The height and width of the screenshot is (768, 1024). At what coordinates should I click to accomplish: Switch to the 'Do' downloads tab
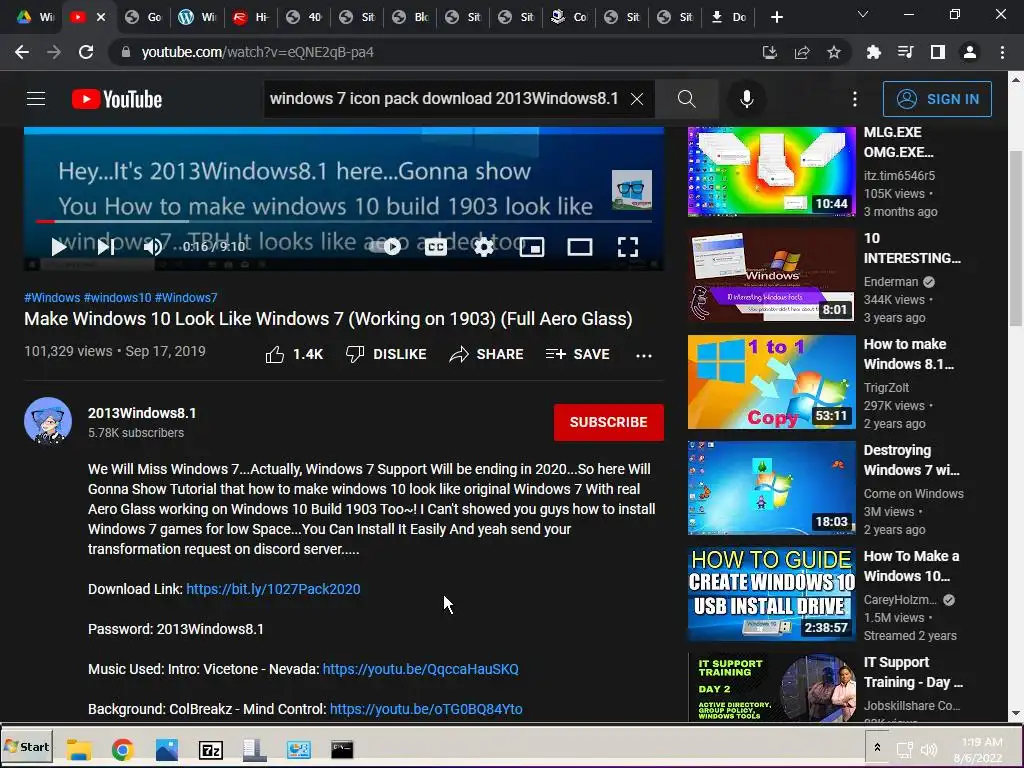pyautogui.click(x=729, y=17)
